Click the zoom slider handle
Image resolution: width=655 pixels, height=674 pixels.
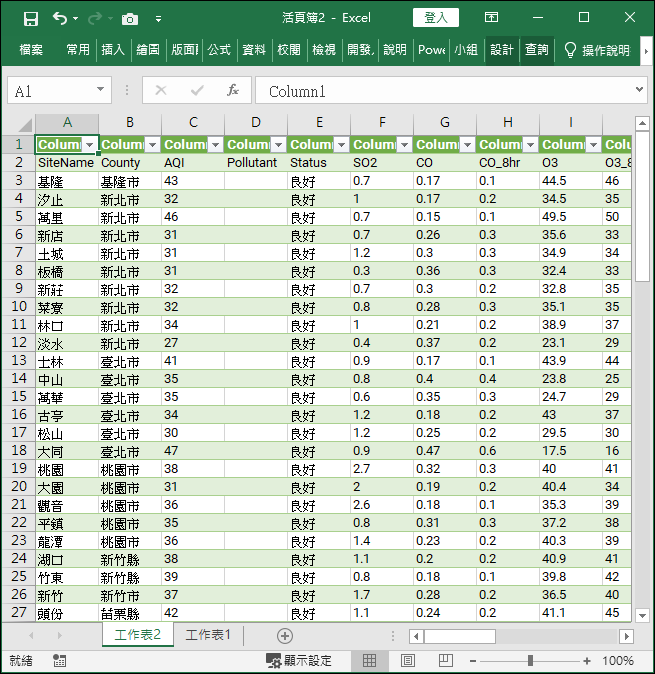pos(530,661)
